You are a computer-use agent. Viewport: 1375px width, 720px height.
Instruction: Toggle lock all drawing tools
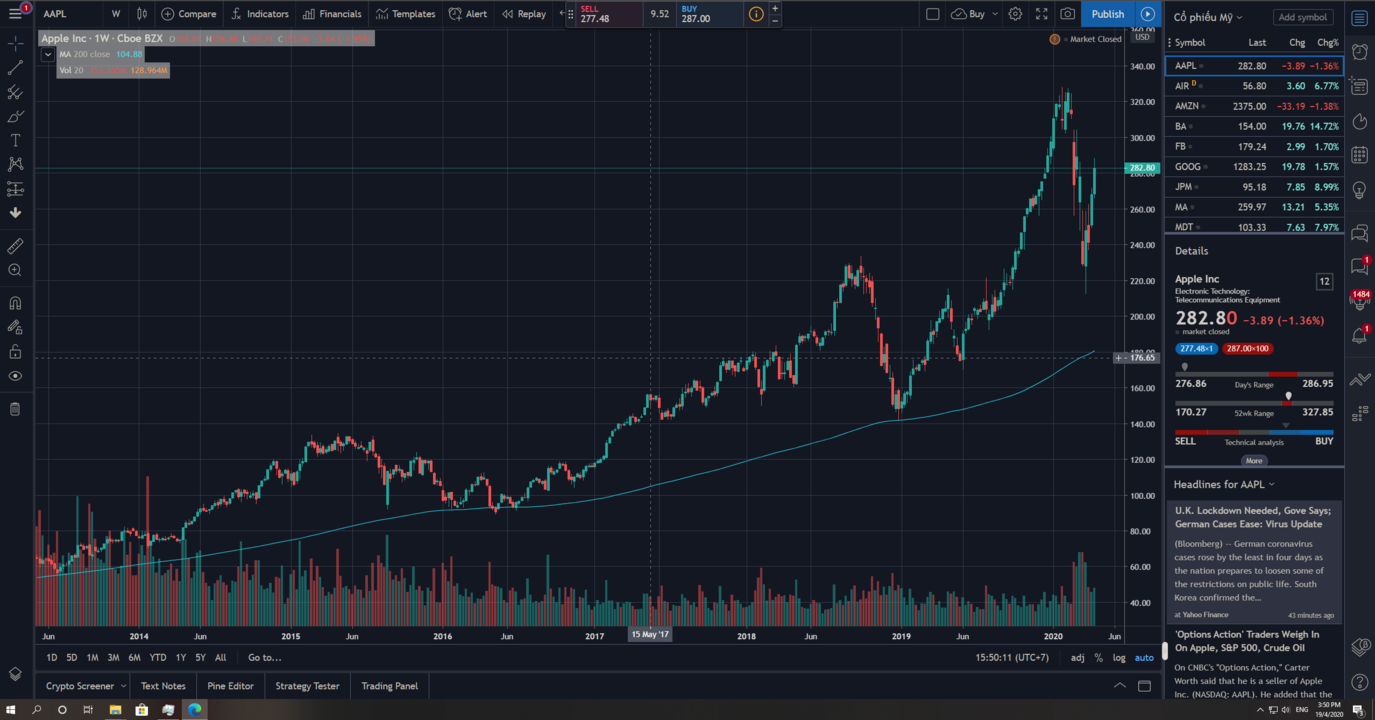click(15, 351)
